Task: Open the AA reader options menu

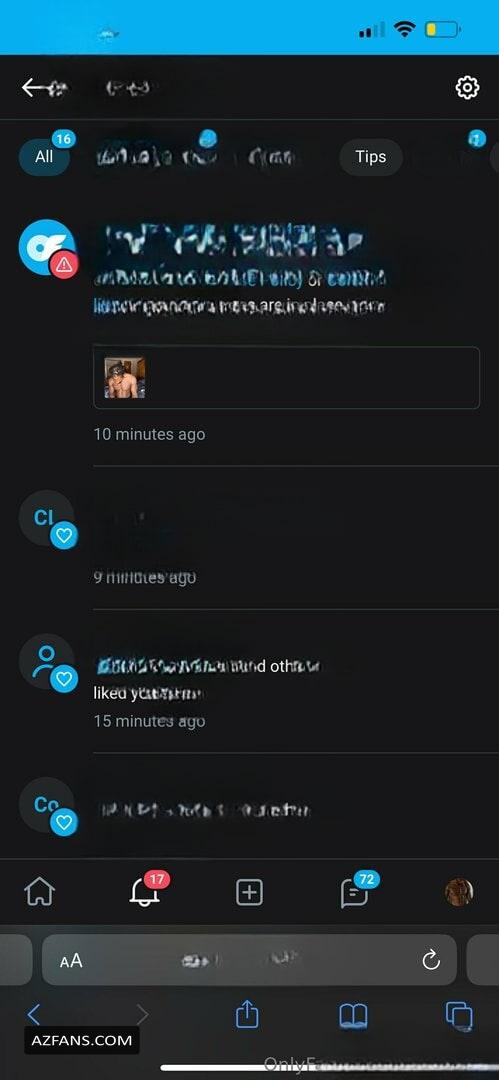Action: pyautogui.click(x=71, y=961)
